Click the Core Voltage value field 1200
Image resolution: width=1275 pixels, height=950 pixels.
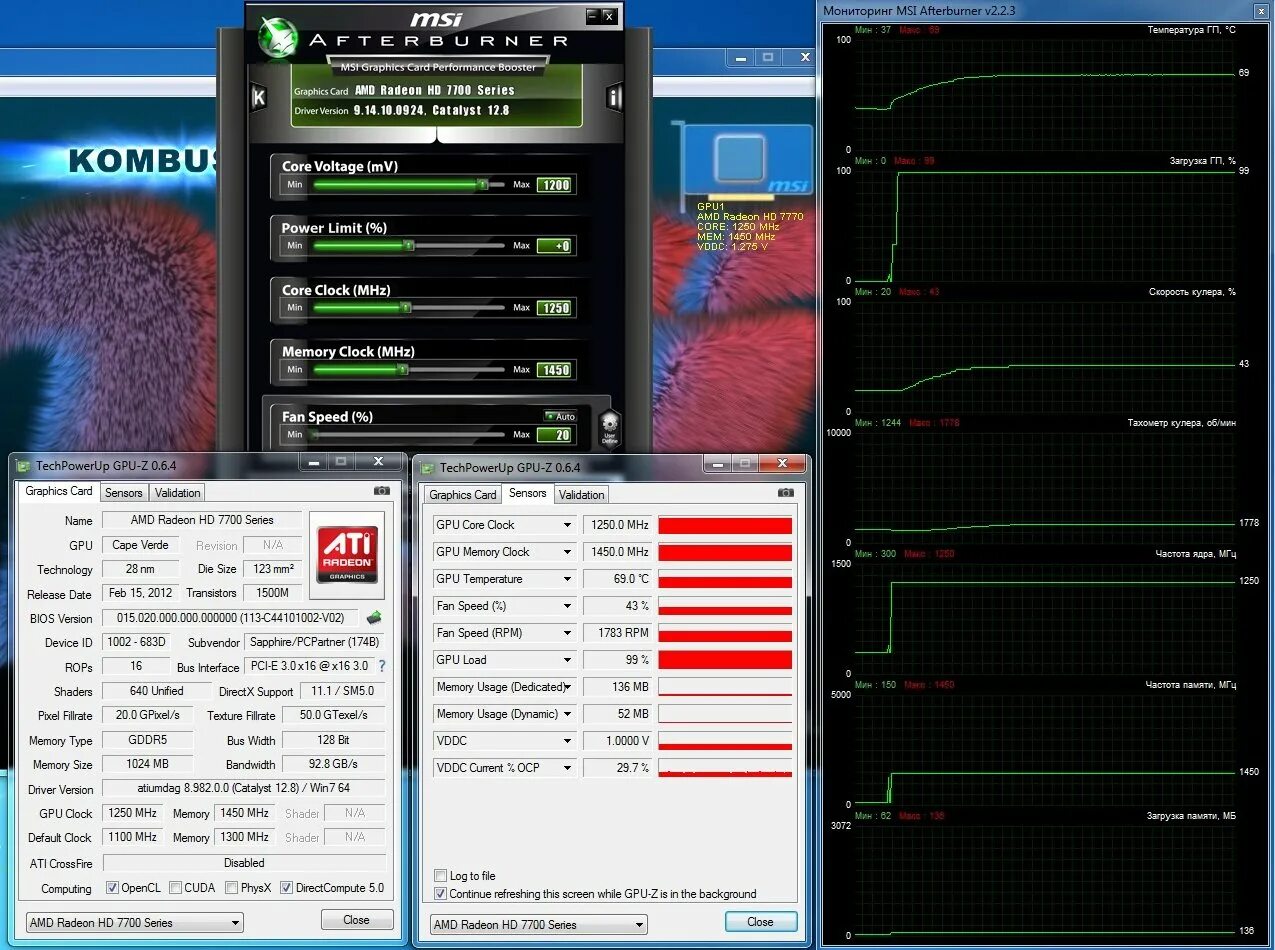tap(555, 185)
